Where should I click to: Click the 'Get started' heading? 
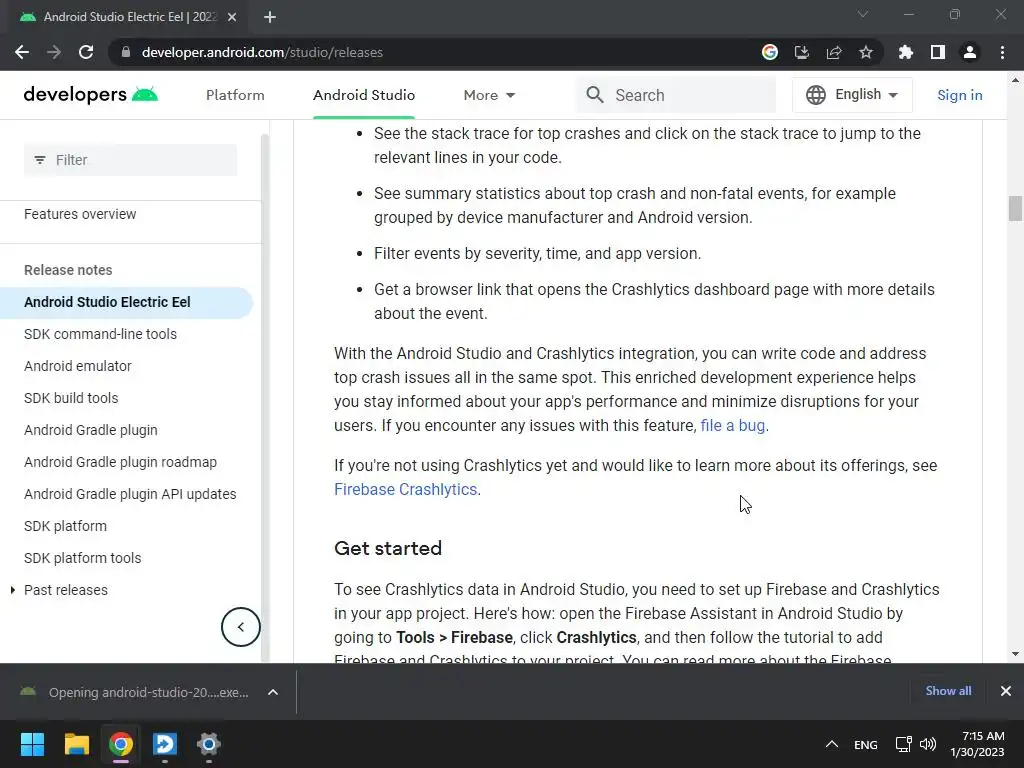(388, 549)
